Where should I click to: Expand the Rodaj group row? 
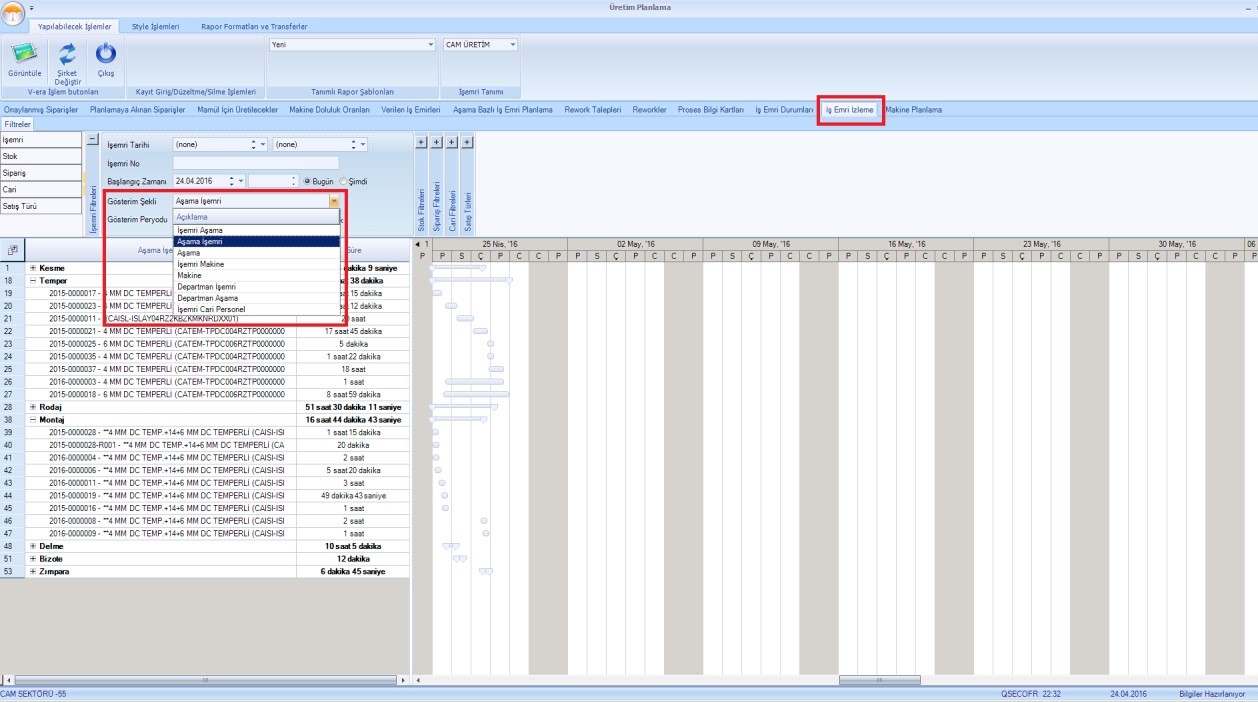tap(33, 407)
